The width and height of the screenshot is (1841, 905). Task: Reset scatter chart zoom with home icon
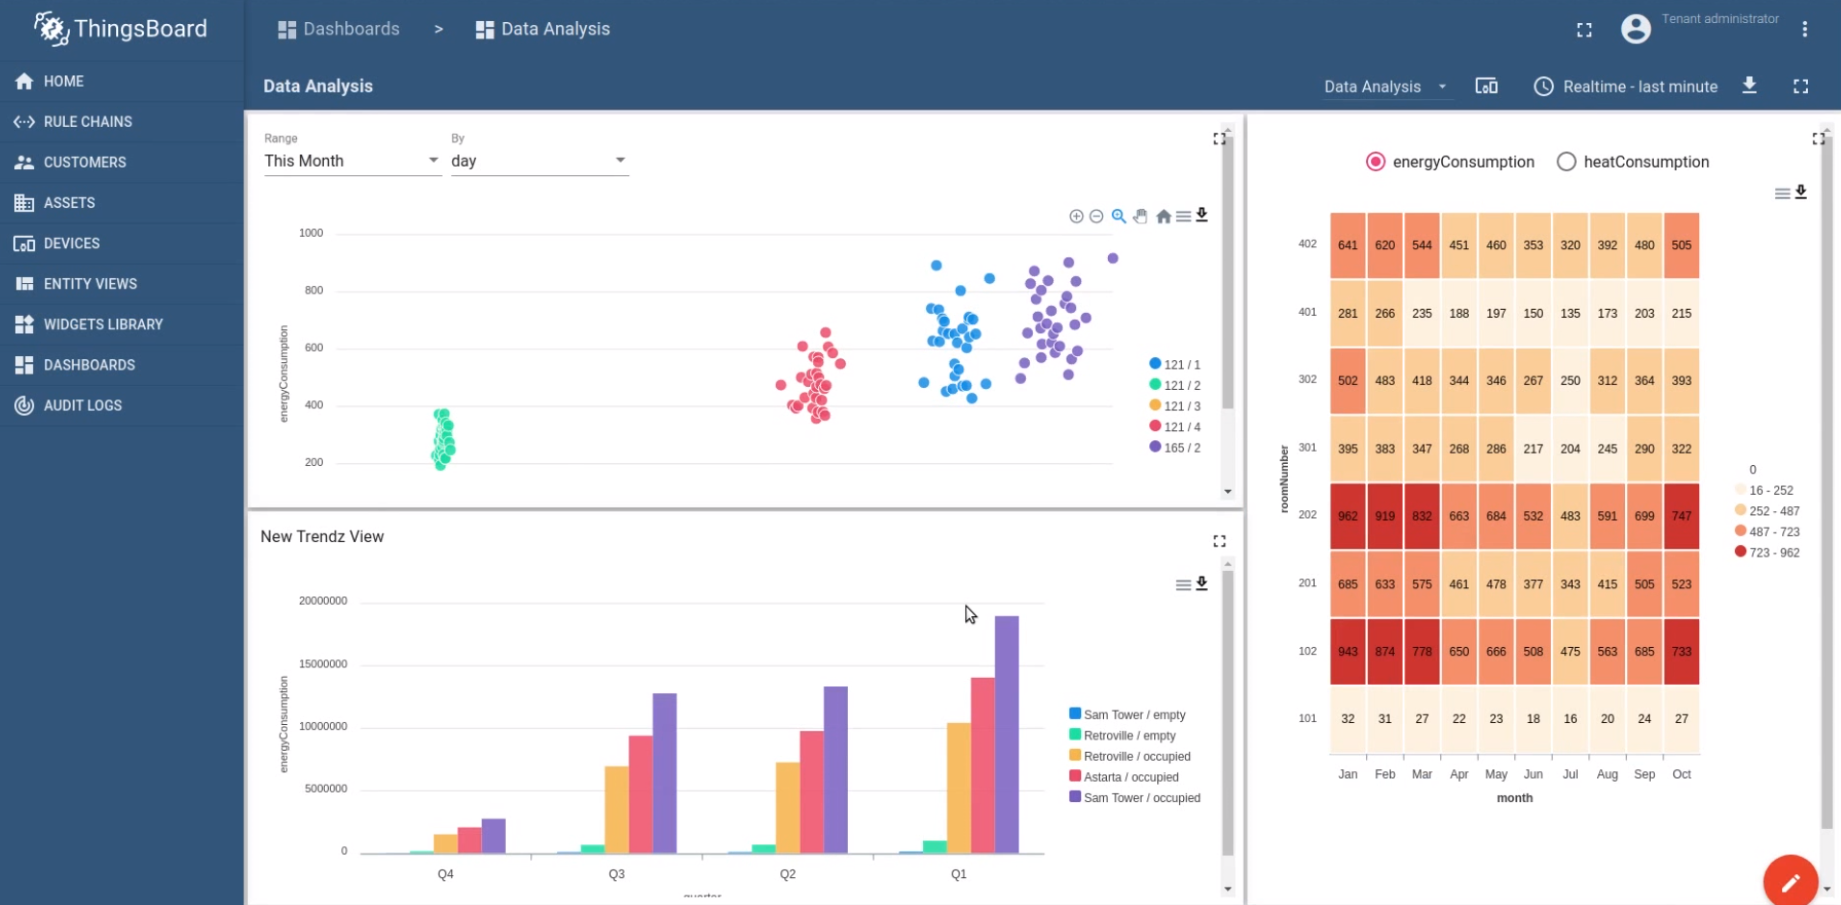point(1163,216)
